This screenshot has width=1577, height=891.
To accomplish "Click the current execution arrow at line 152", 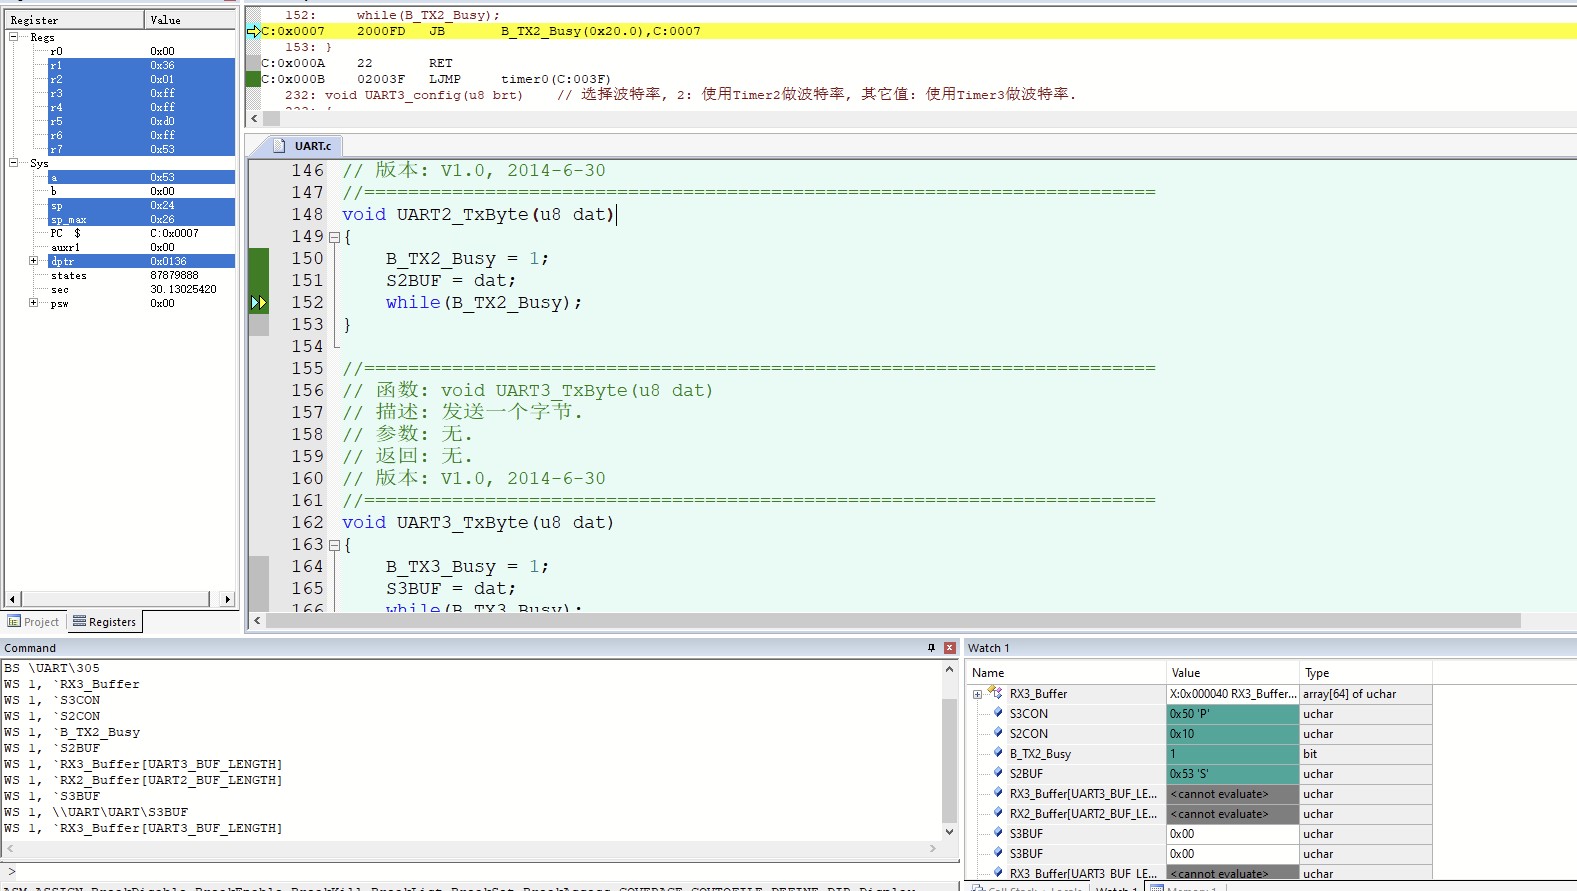I will pyautogui.click(x=259, y=302).
